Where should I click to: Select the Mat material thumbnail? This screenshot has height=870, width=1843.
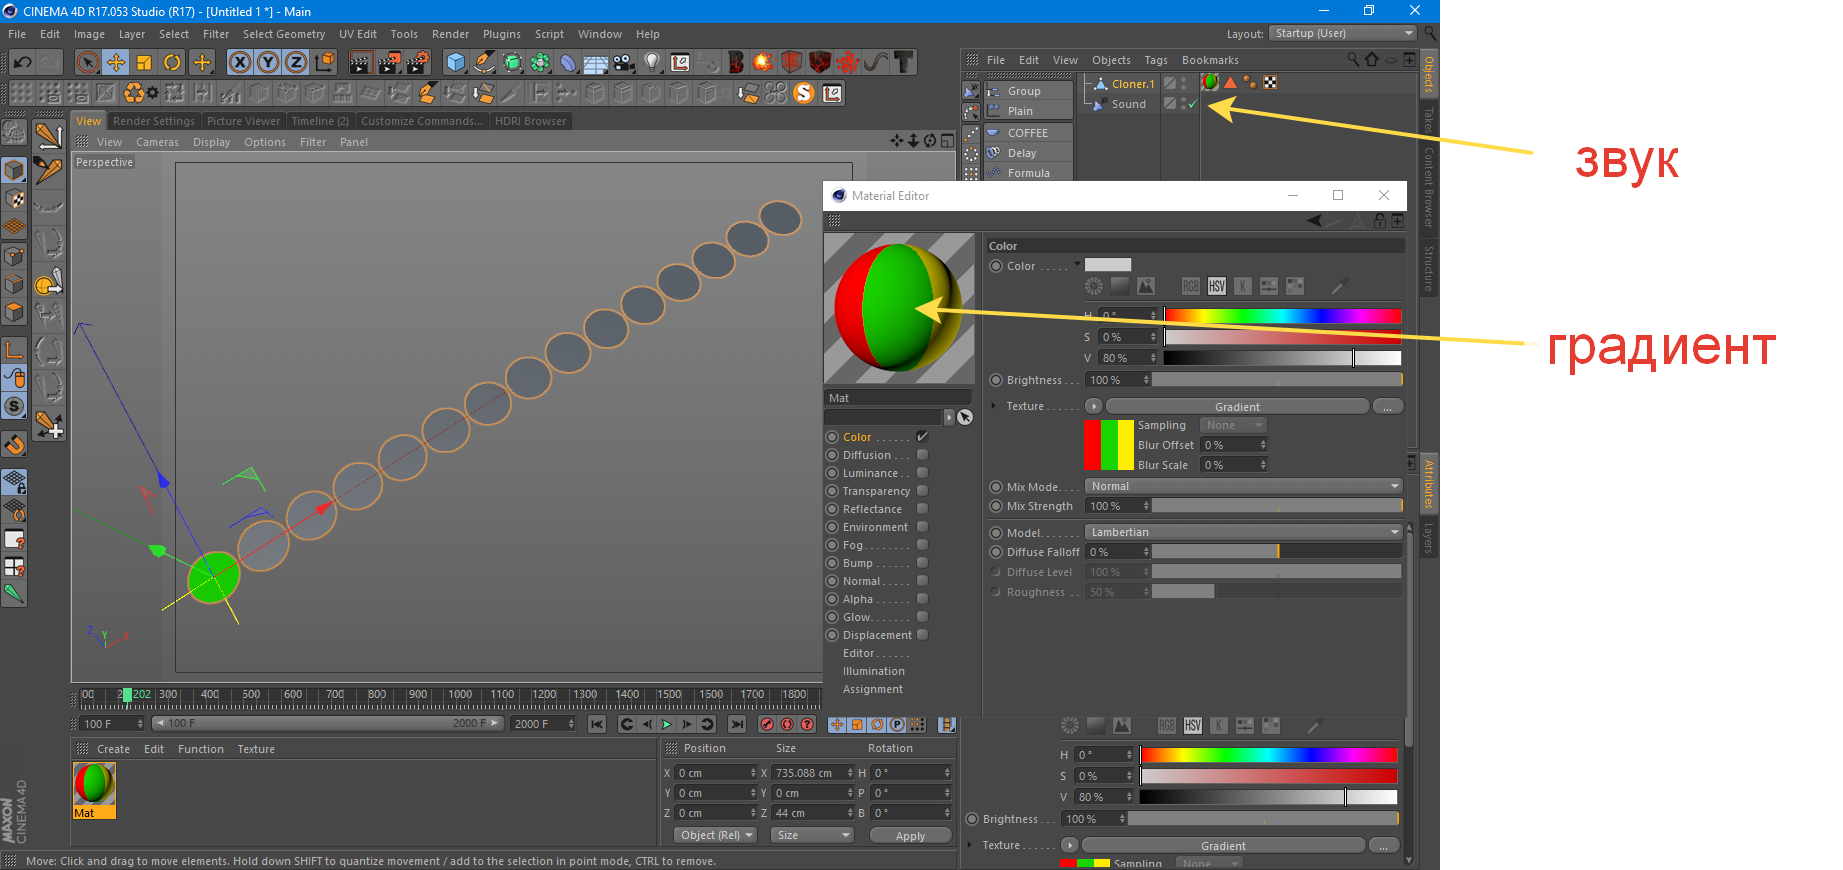pyautogui.click(x=94, y=790)
